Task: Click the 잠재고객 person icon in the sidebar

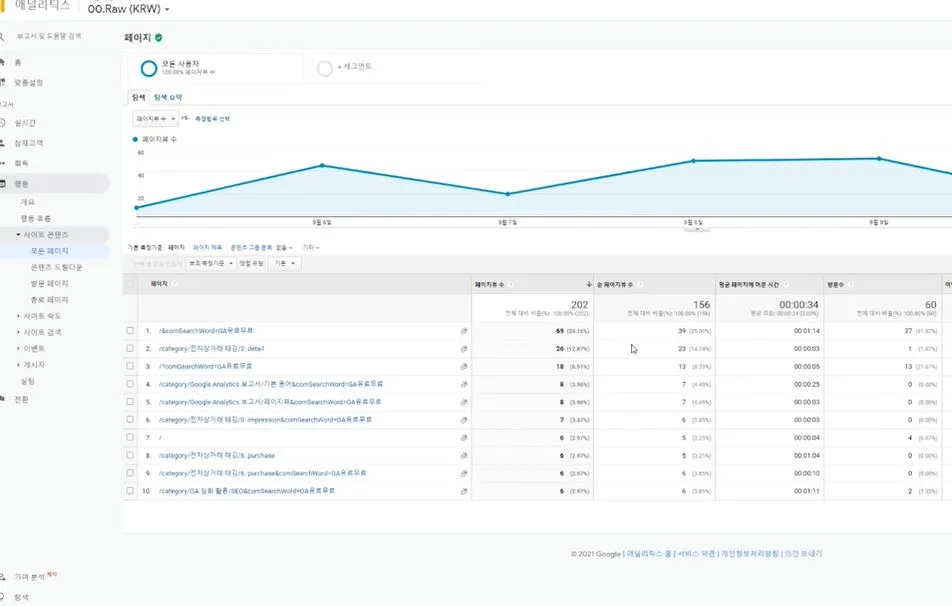Action: [x=2, y=143]
